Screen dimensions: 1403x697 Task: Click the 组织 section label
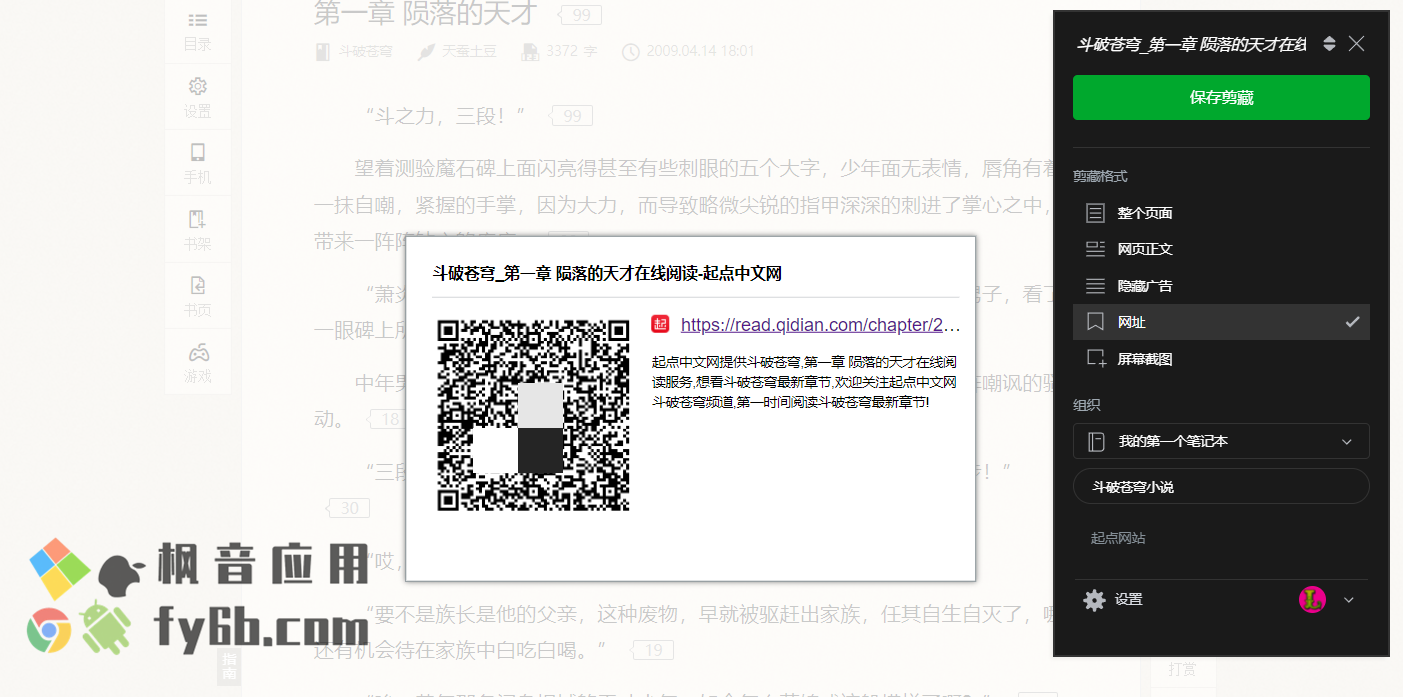point(1086,405)
